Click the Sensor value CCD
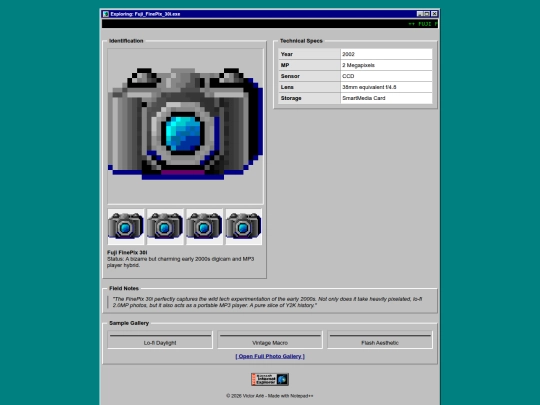The height and width of the screenshot is (405, 540). [x=386, y=76]
